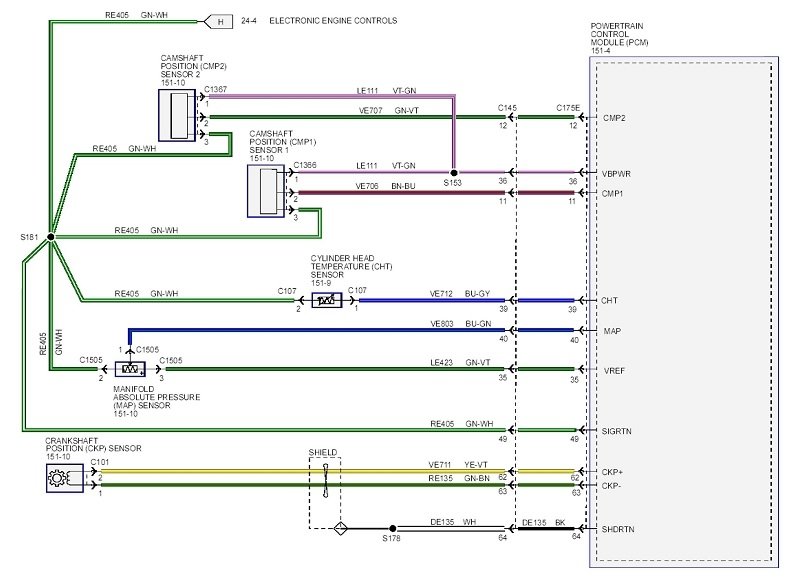Click the CMP1 pin label in PCM
Screen dimensions: 796x584
pos(612,193)
